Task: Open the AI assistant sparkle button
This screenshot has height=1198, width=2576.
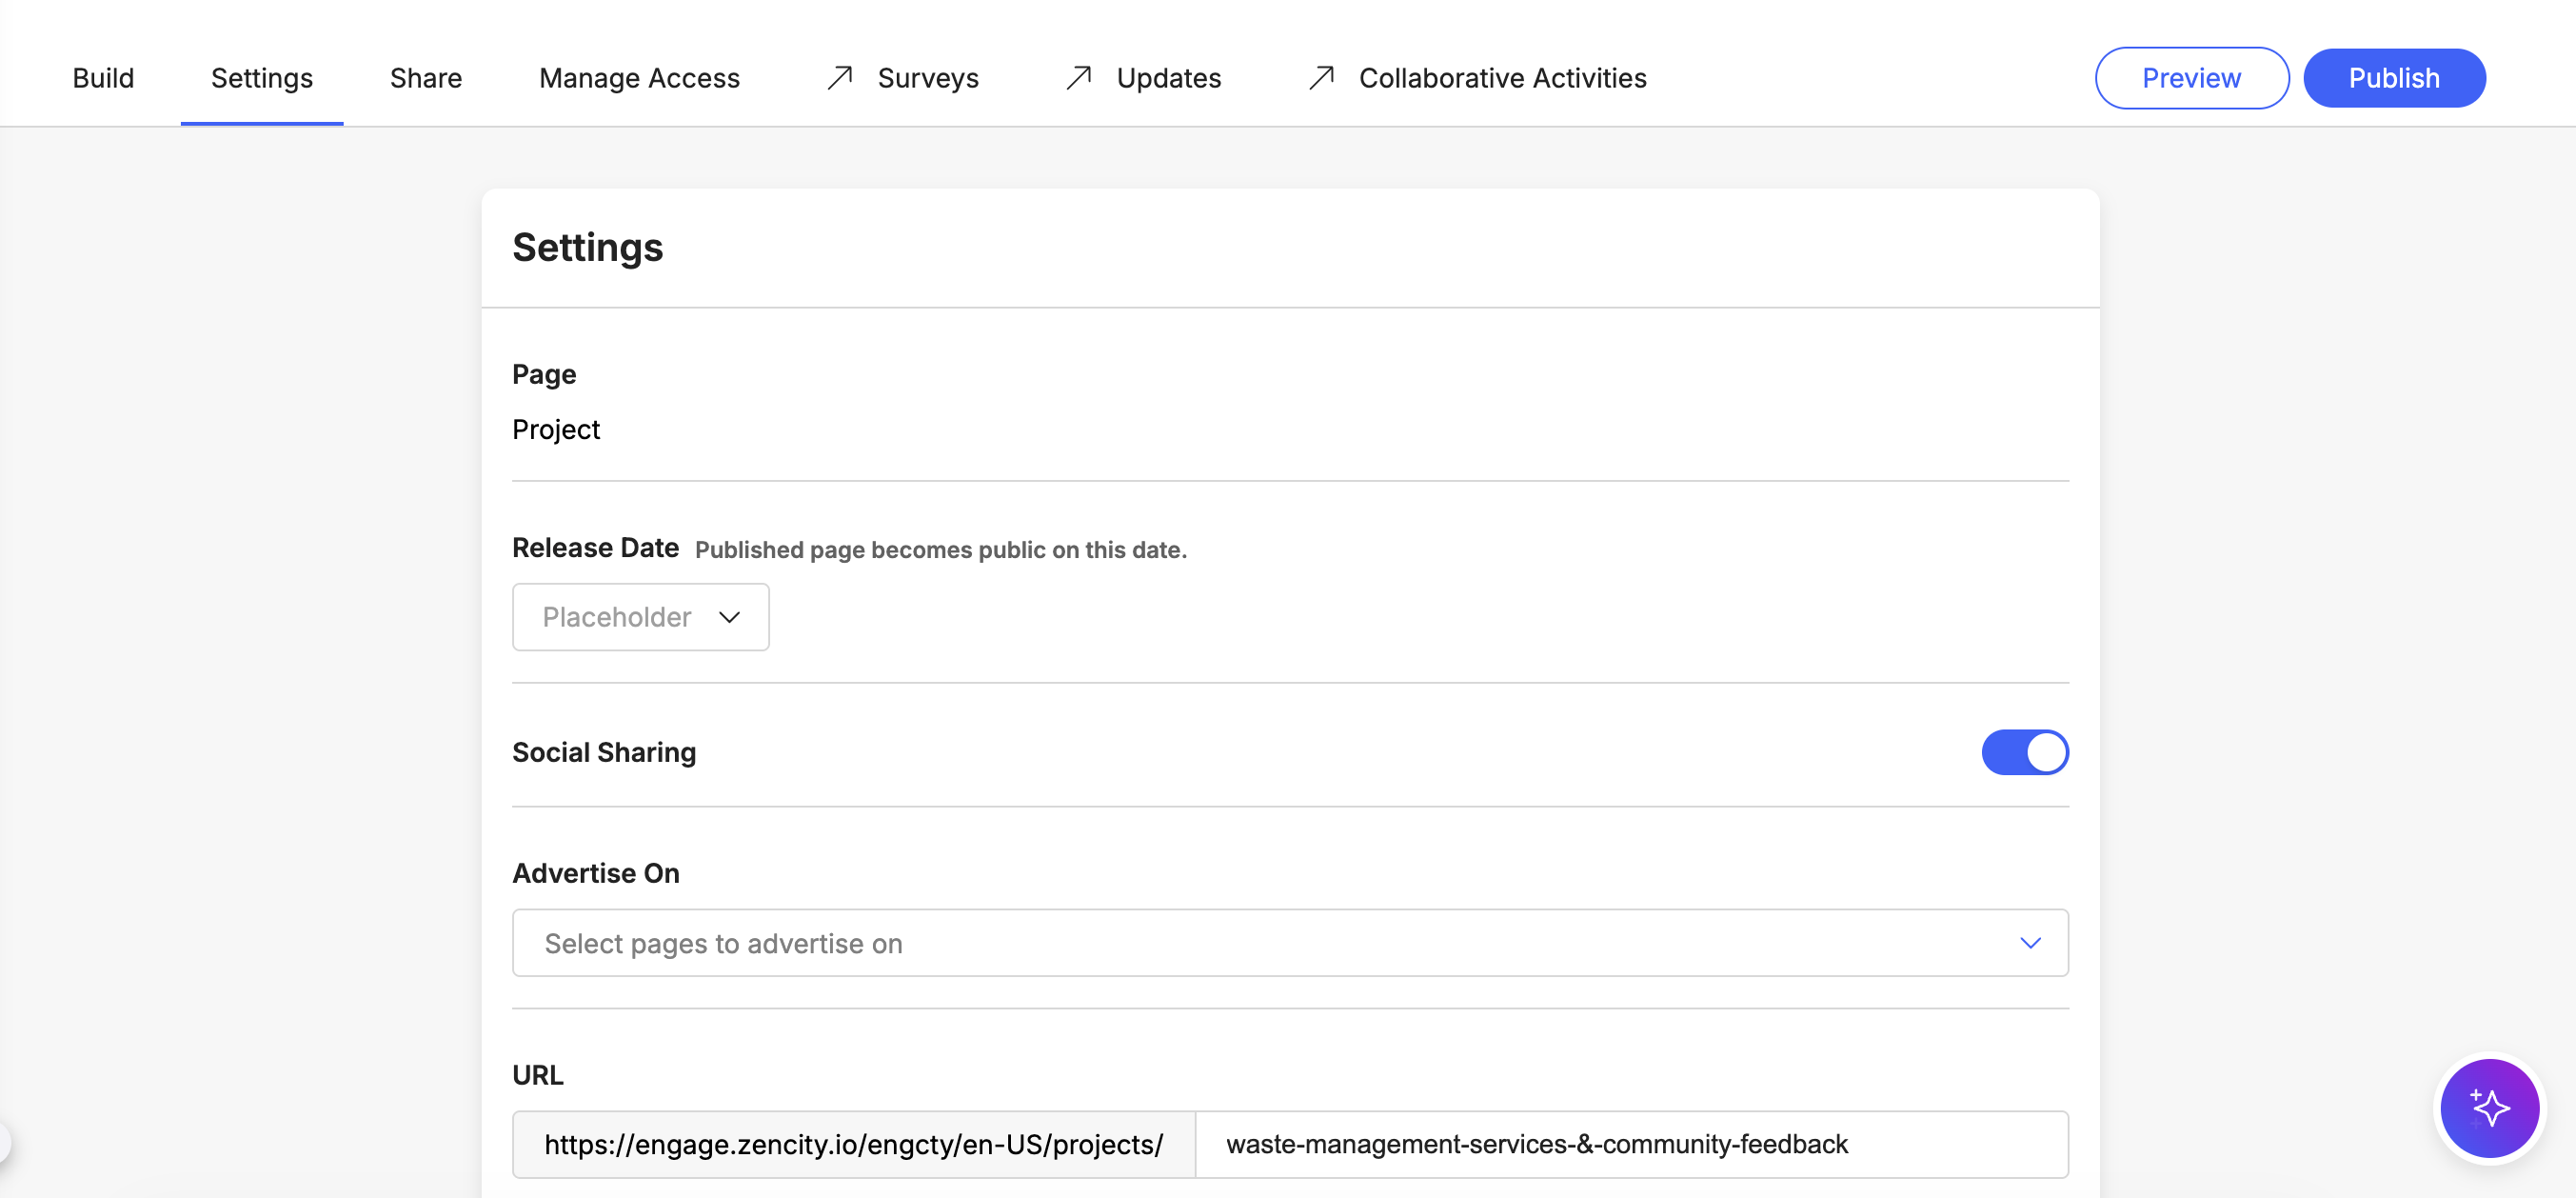Action: point(2488,1107)
